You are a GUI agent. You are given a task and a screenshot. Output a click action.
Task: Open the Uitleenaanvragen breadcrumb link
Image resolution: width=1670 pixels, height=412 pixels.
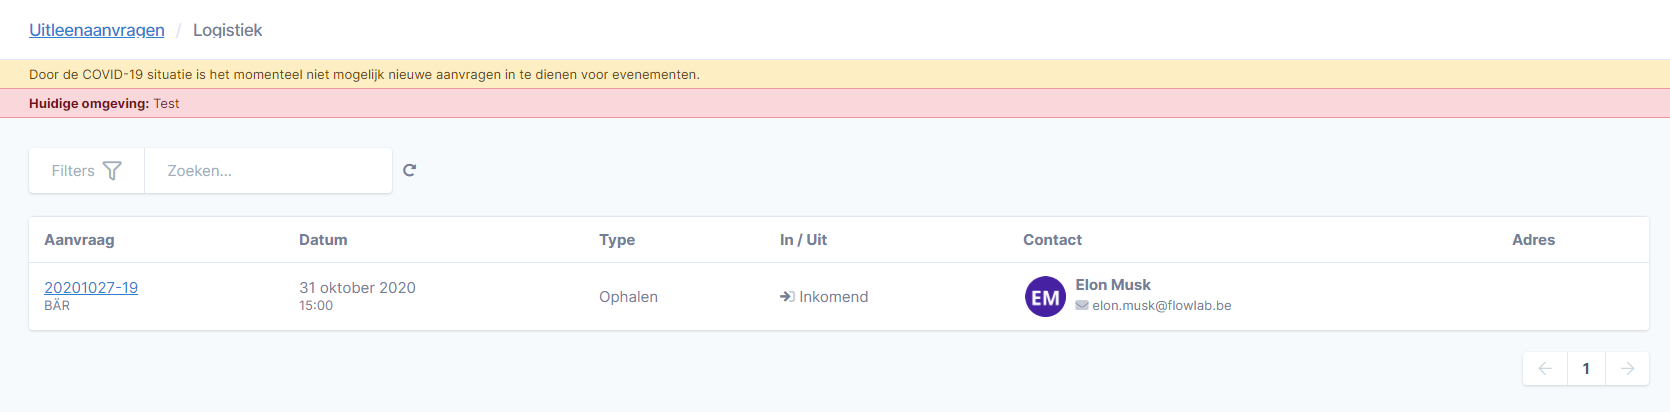97,30
